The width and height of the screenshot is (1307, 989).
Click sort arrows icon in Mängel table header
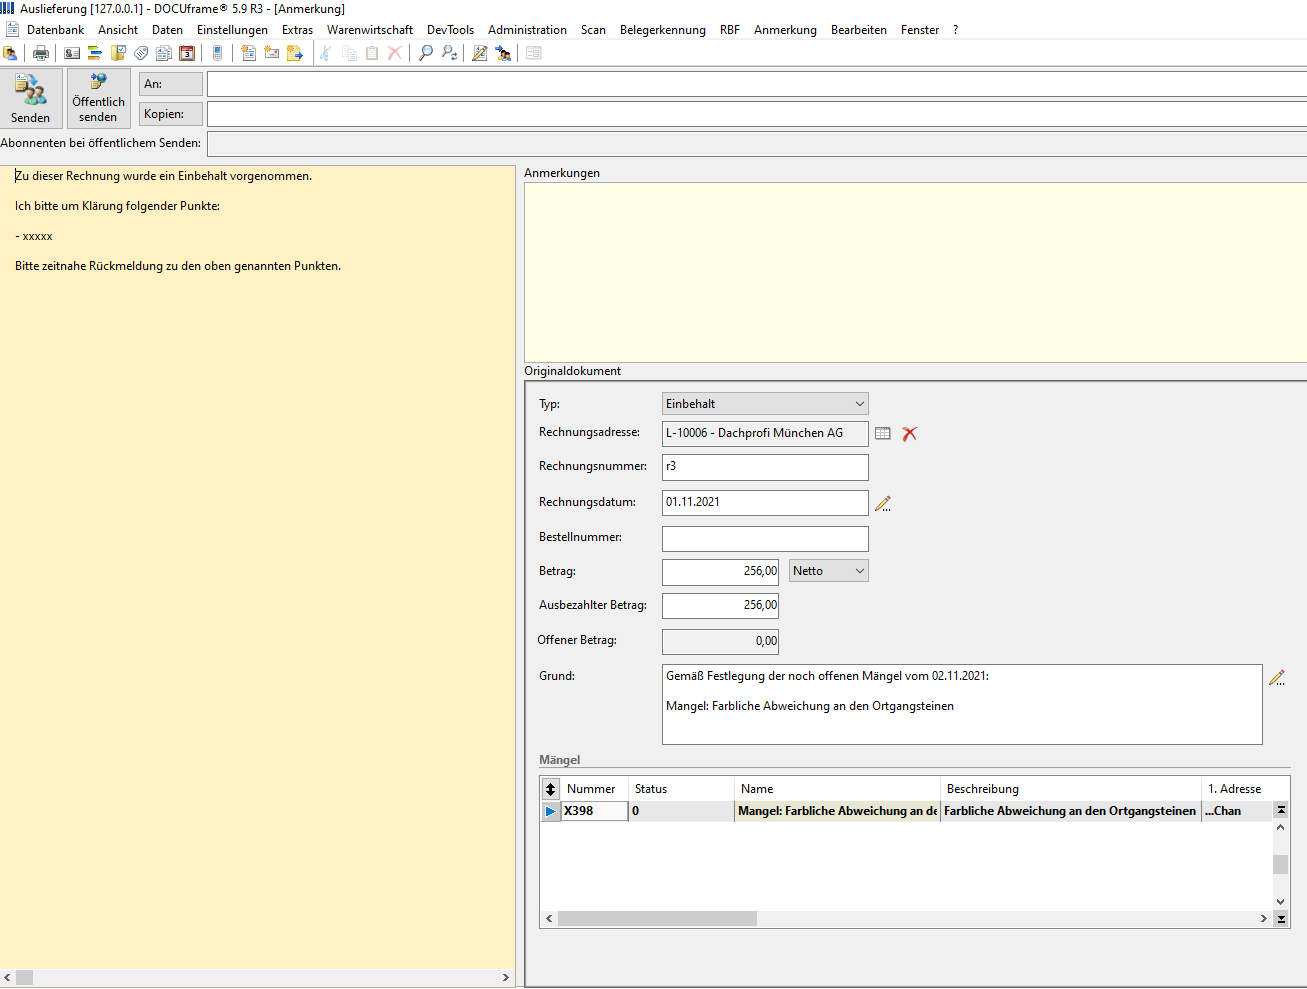click(x=551, y=789)
